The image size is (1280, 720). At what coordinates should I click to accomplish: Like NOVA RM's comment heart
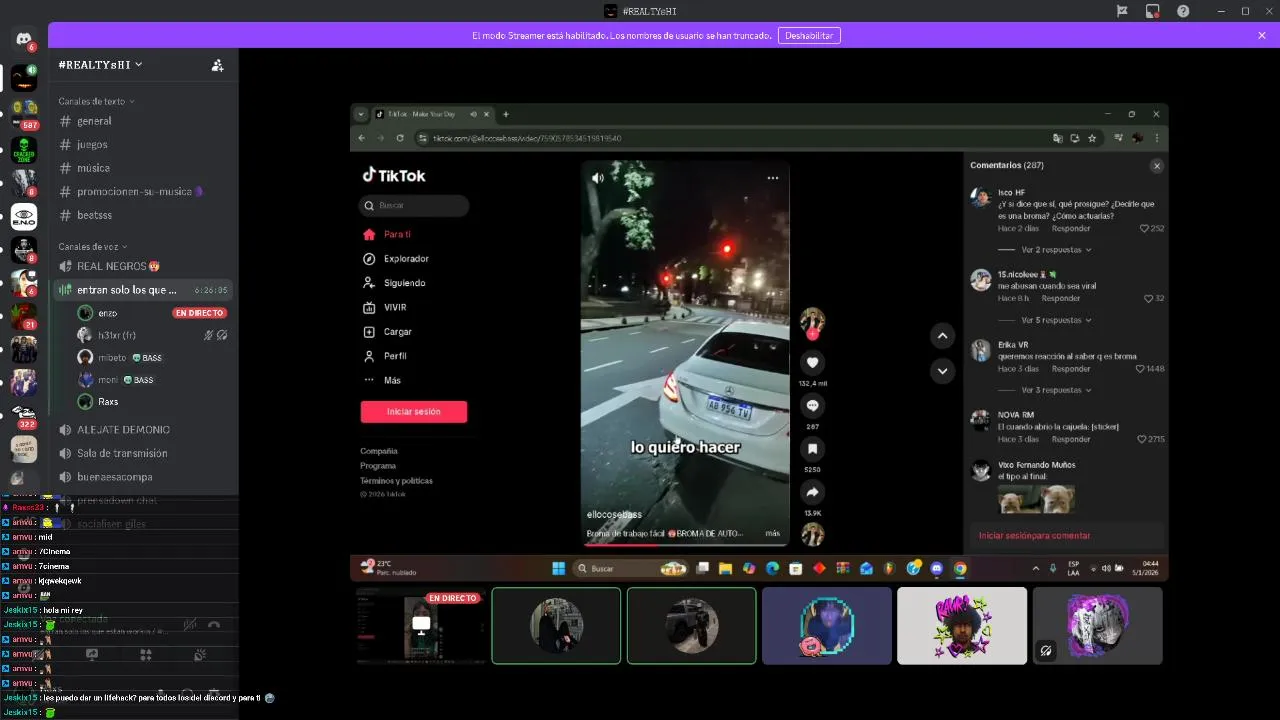[1141, 439]
